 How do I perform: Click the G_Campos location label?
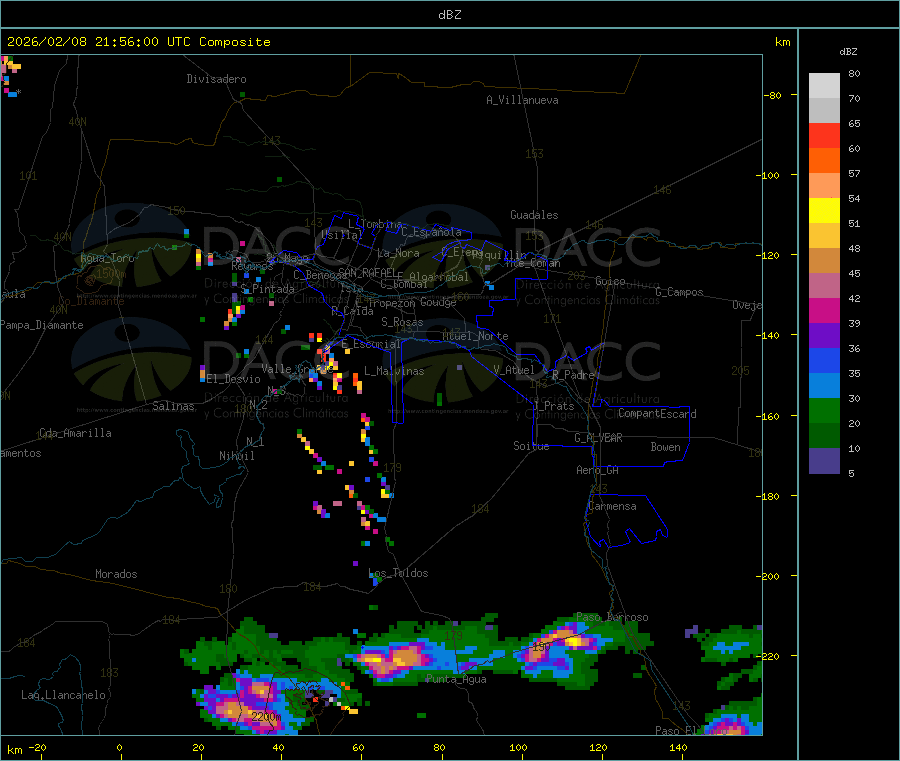(x=680, y=292)
